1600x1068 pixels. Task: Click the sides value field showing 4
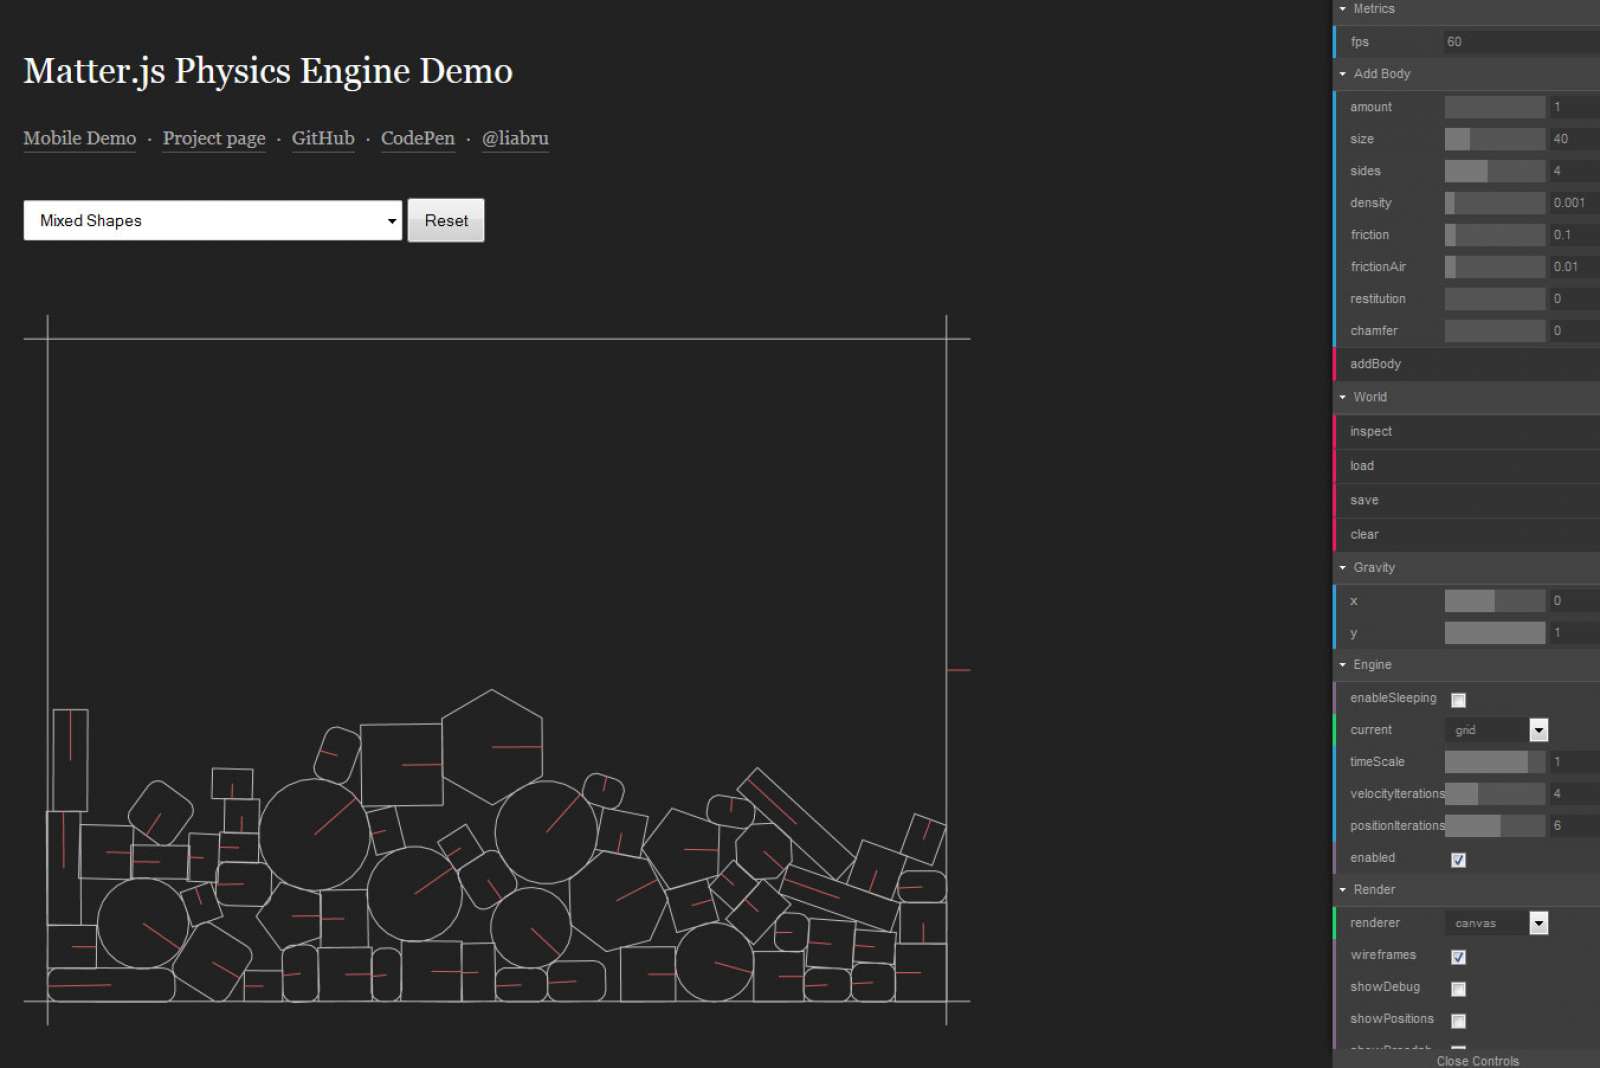click(x=1574, y=171)
